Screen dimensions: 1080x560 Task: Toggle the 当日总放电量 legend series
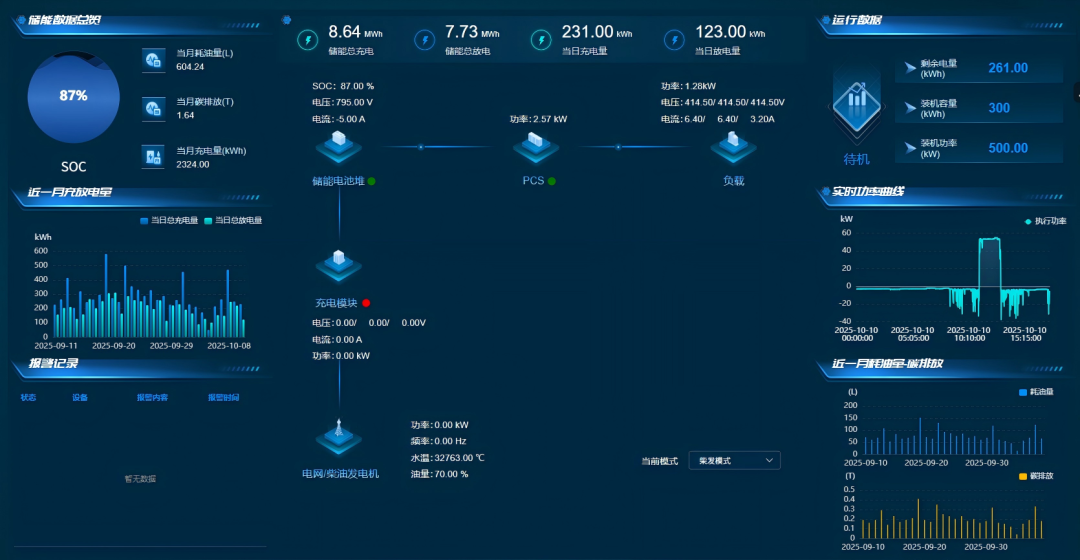coord(233,220)
